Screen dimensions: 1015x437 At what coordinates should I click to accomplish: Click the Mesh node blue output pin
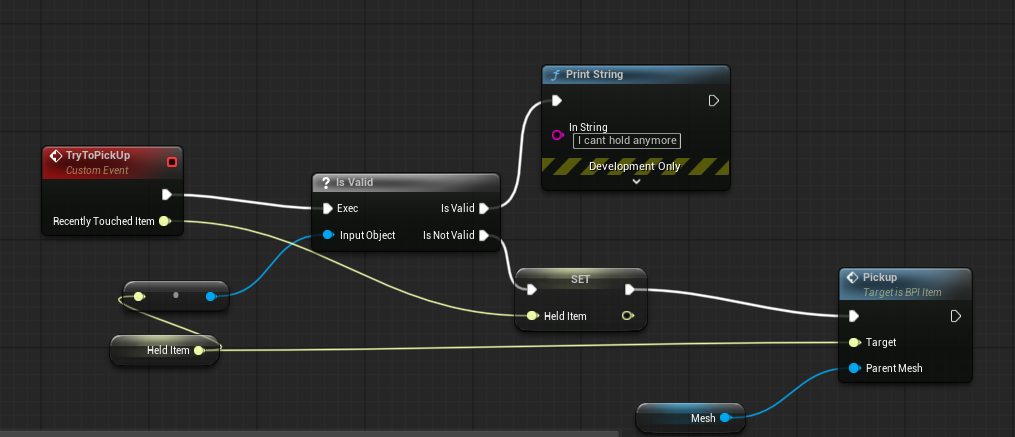(x=724, y=418)
